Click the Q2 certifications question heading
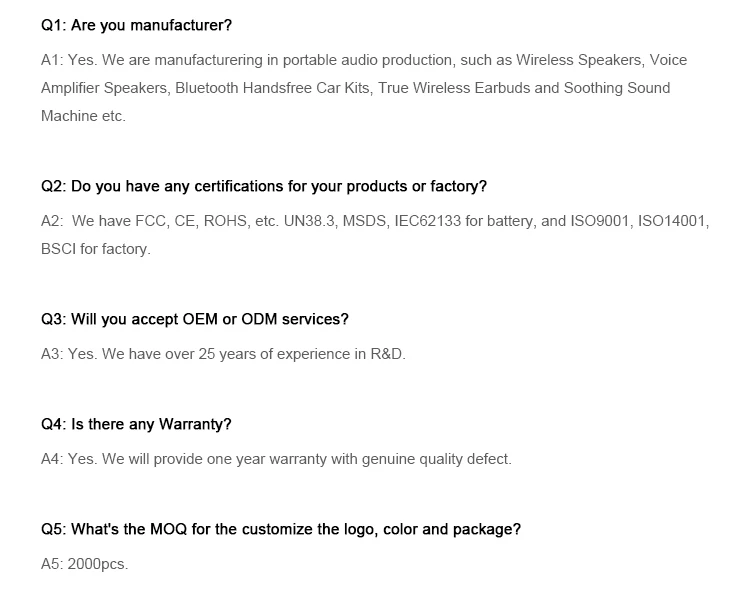The width and height of the screenshot is (750, 614). pyautogui.click(x=264, y=186)
